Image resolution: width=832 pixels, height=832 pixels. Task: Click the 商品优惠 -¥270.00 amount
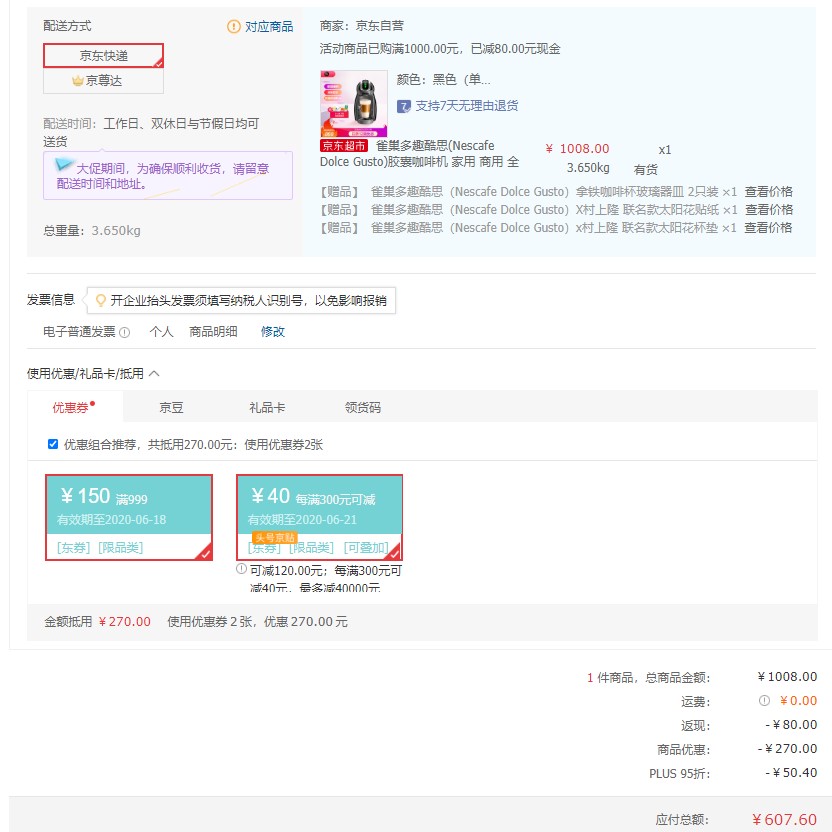tap(787, 749)
